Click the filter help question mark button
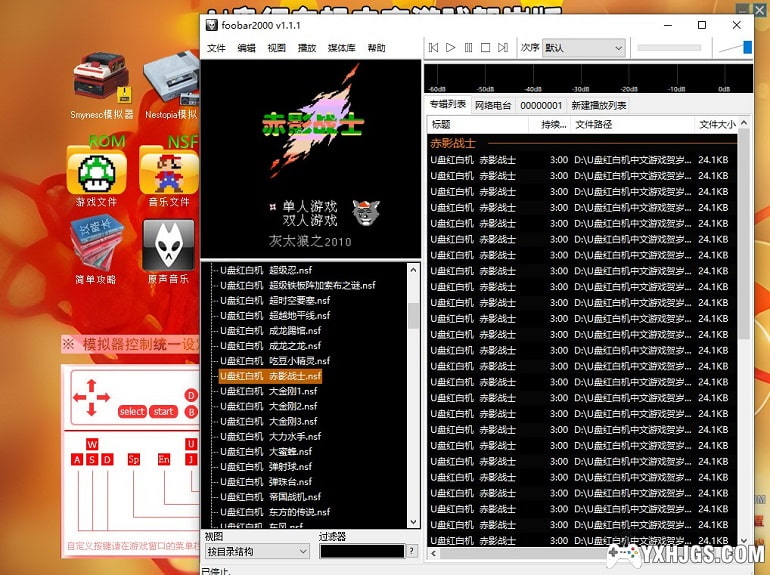This screenshot has width=770, height=575. (x=411, y=551)
